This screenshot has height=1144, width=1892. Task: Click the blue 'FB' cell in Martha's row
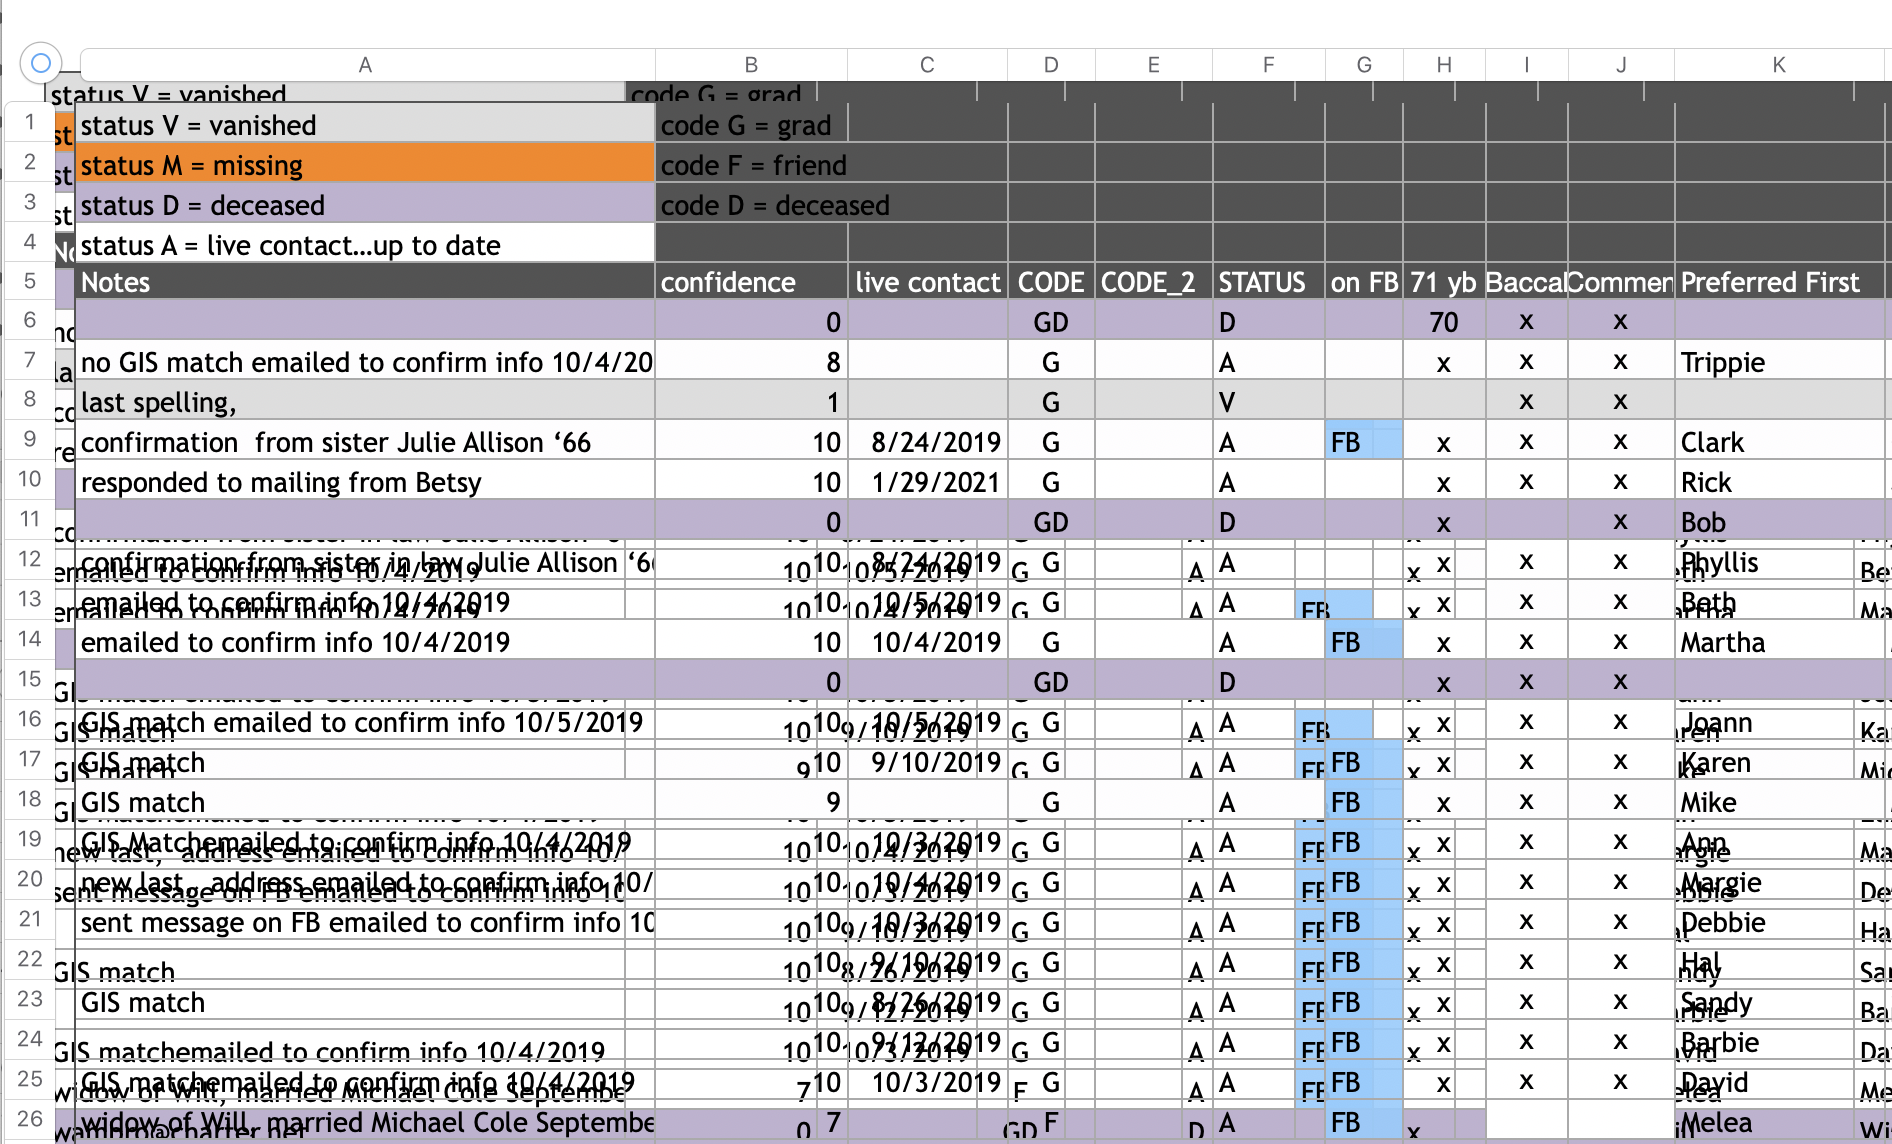(x=1364, y=642)
